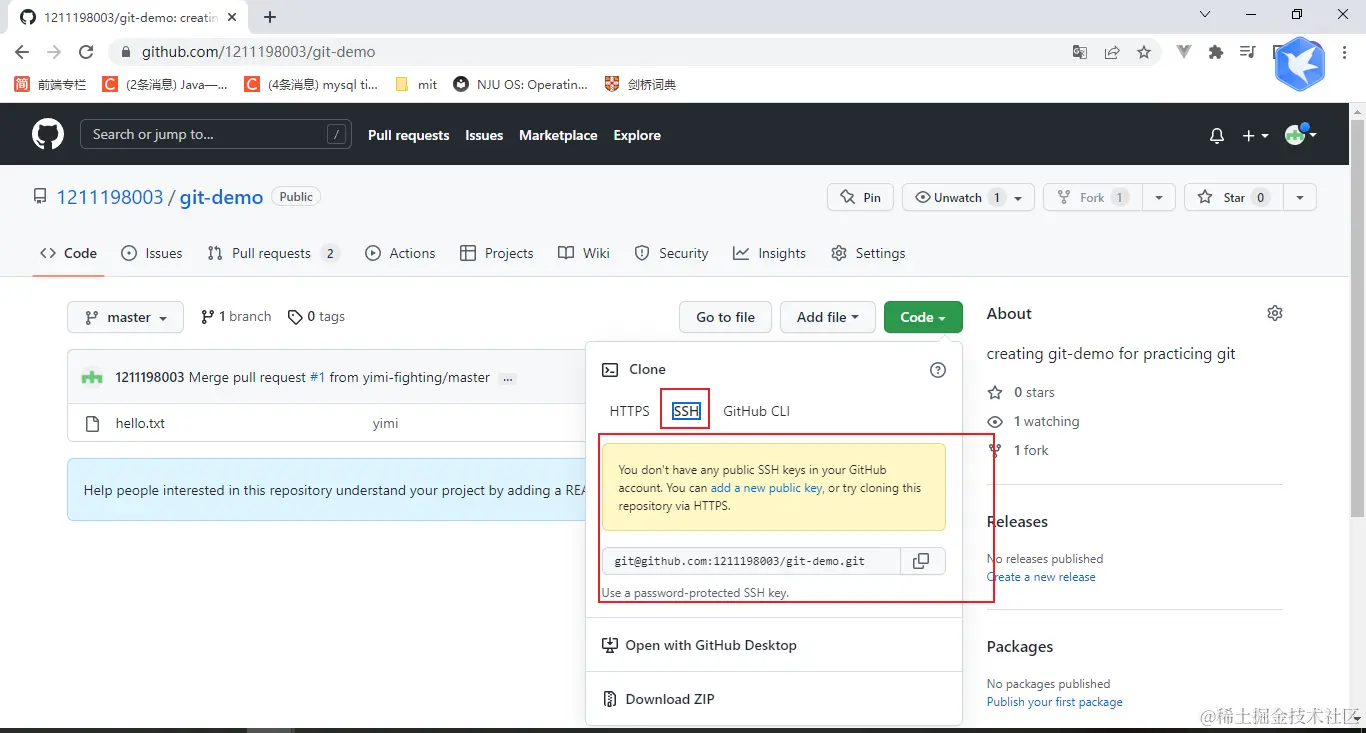Open the GitHub Octocat home logo
This screenshot has width=1366, height=733.
tap(48, 134)
